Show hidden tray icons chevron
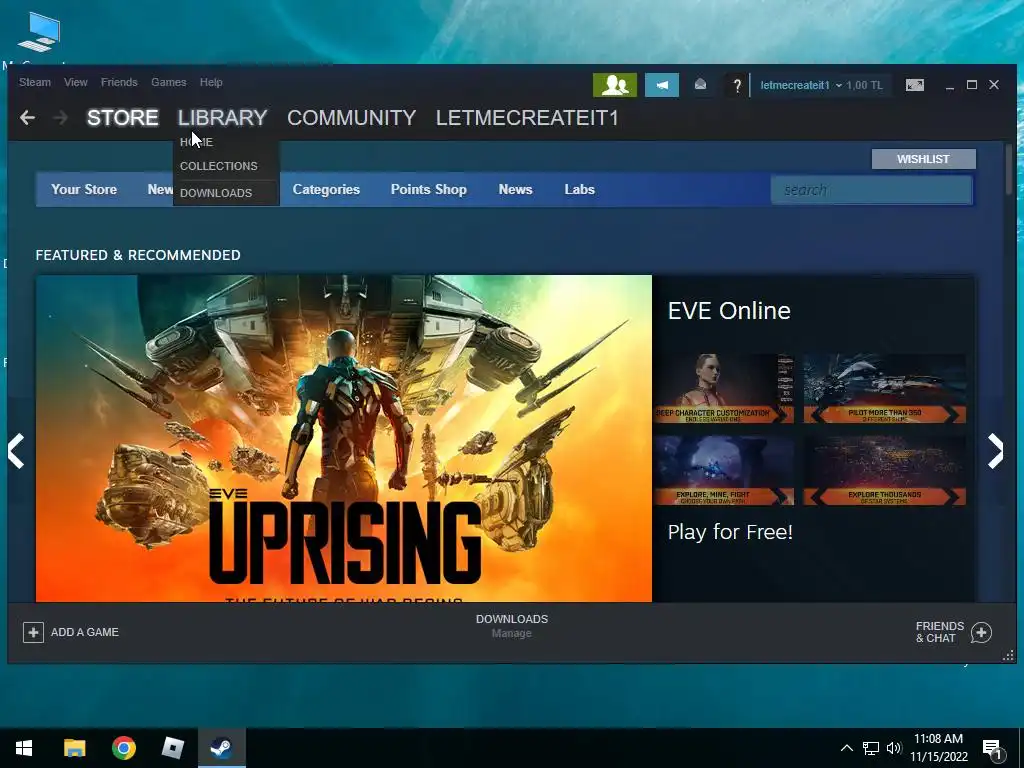 846,748
